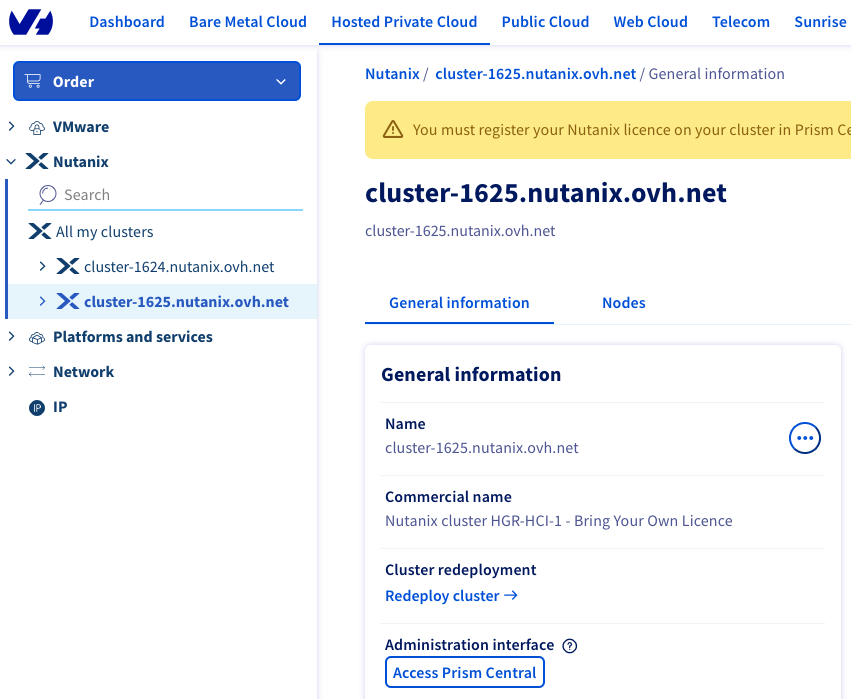This screenshot has width=851, height=699.
Task: Click the VMware cloud icon
Action: [37, 128]
